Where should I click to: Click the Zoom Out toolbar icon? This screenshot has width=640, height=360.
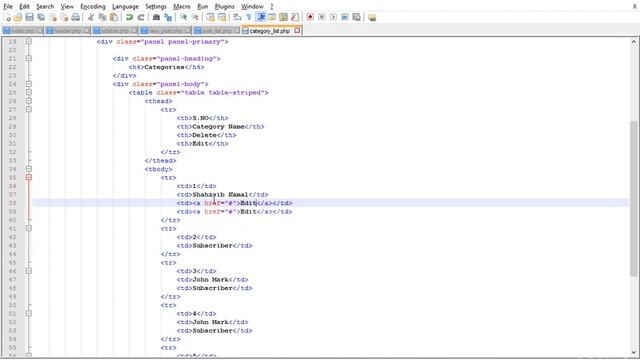click(195, 17)
